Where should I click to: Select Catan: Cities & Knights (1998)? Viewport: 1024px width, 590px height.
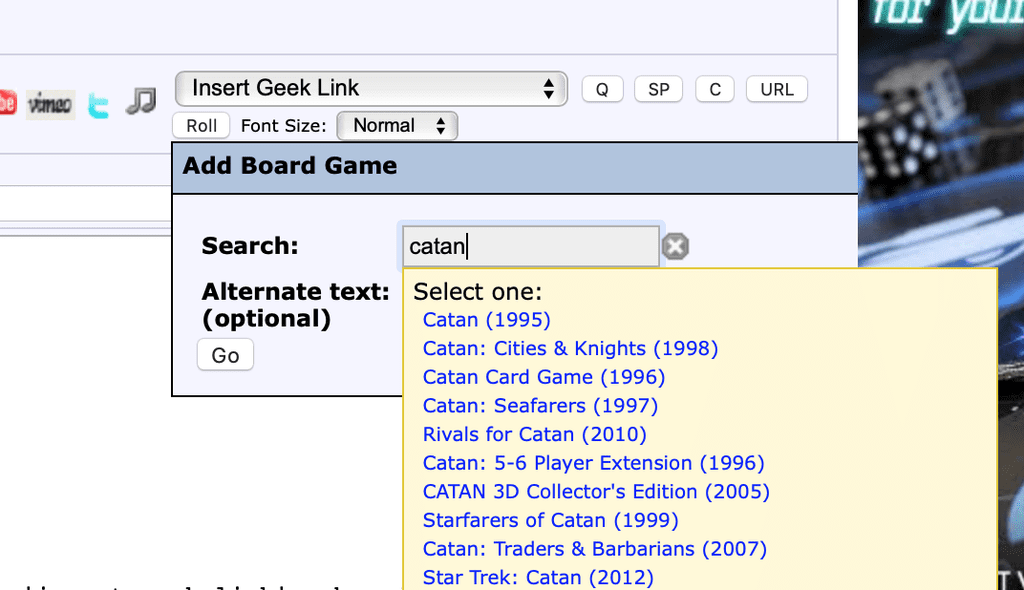570,348
